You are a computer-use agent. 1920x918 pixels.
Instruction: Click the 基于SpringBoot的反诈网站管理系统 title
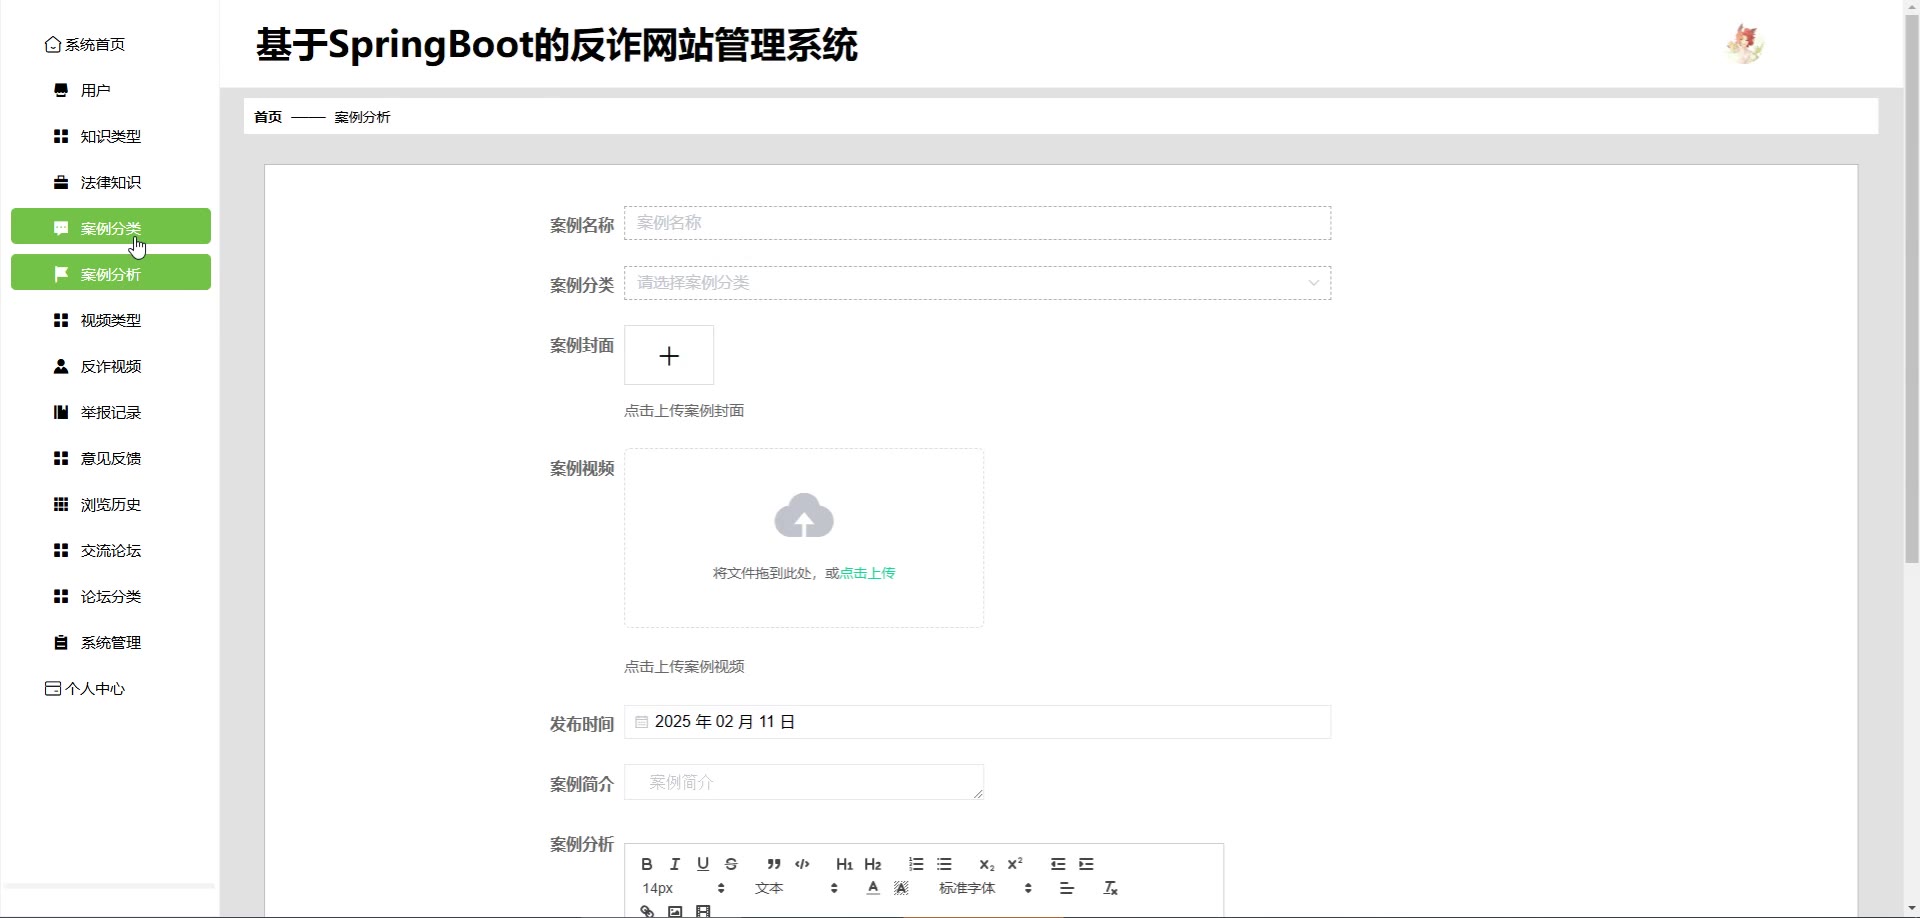[x=557, y=45]
